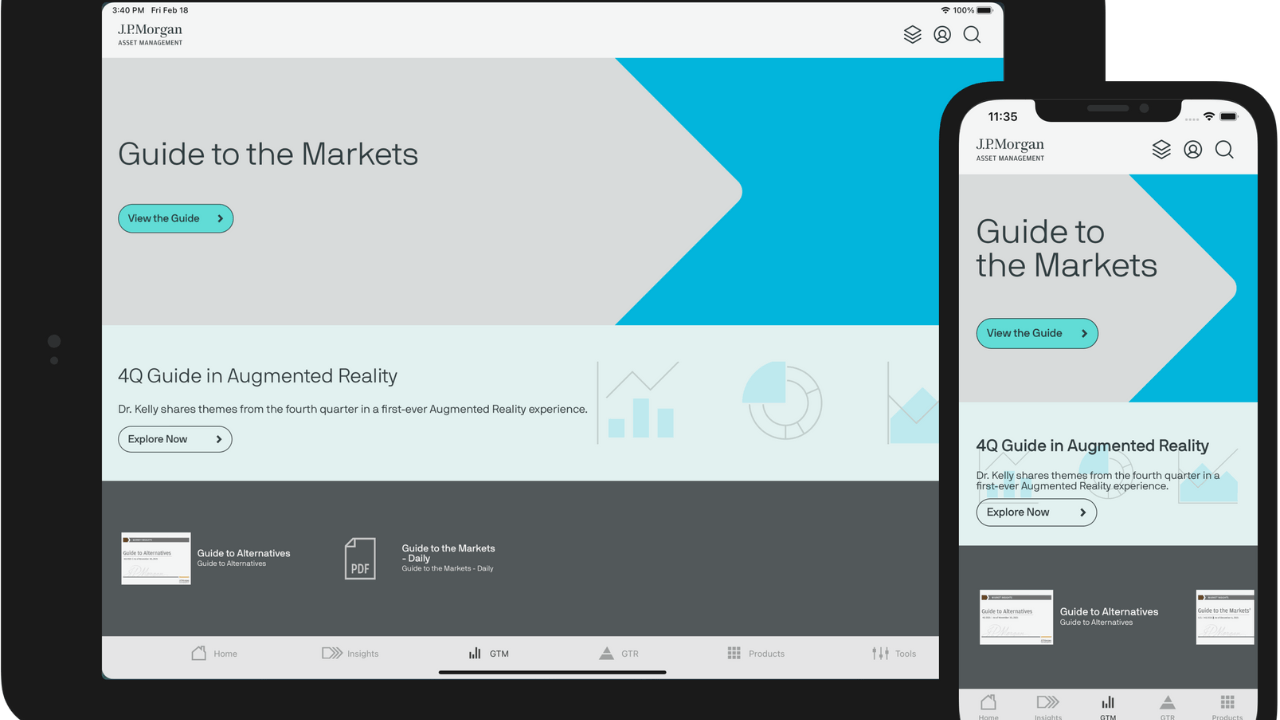Click the J.P. Morgan logo on the phone
This screenshot has height=720, width=1280.
pos(1010,150)
